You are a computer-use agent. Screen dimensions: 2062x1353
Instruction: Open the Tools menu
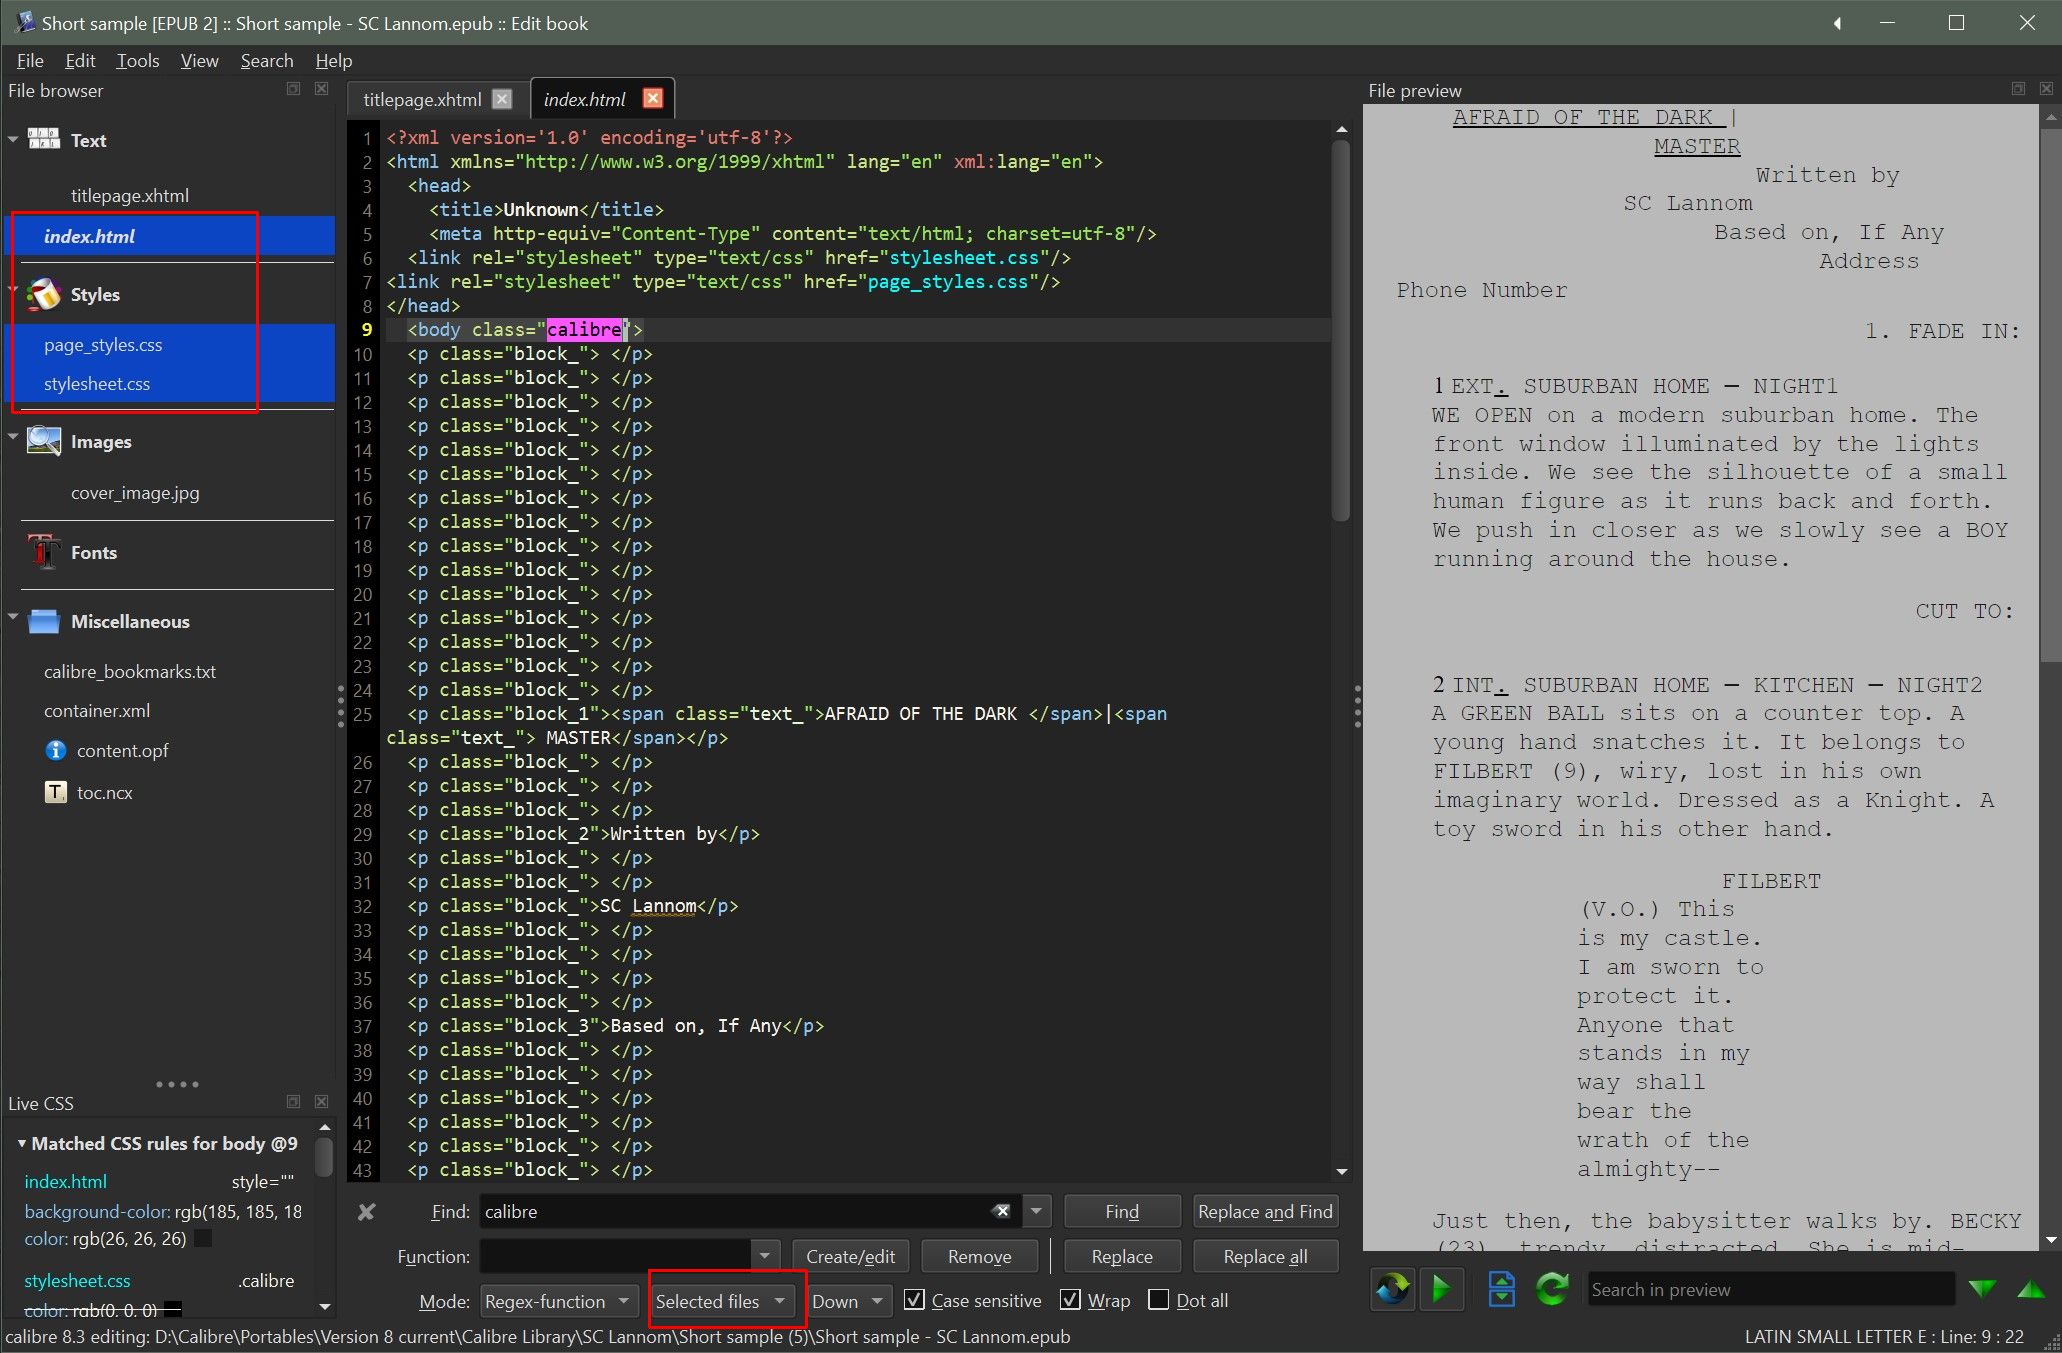137,61
